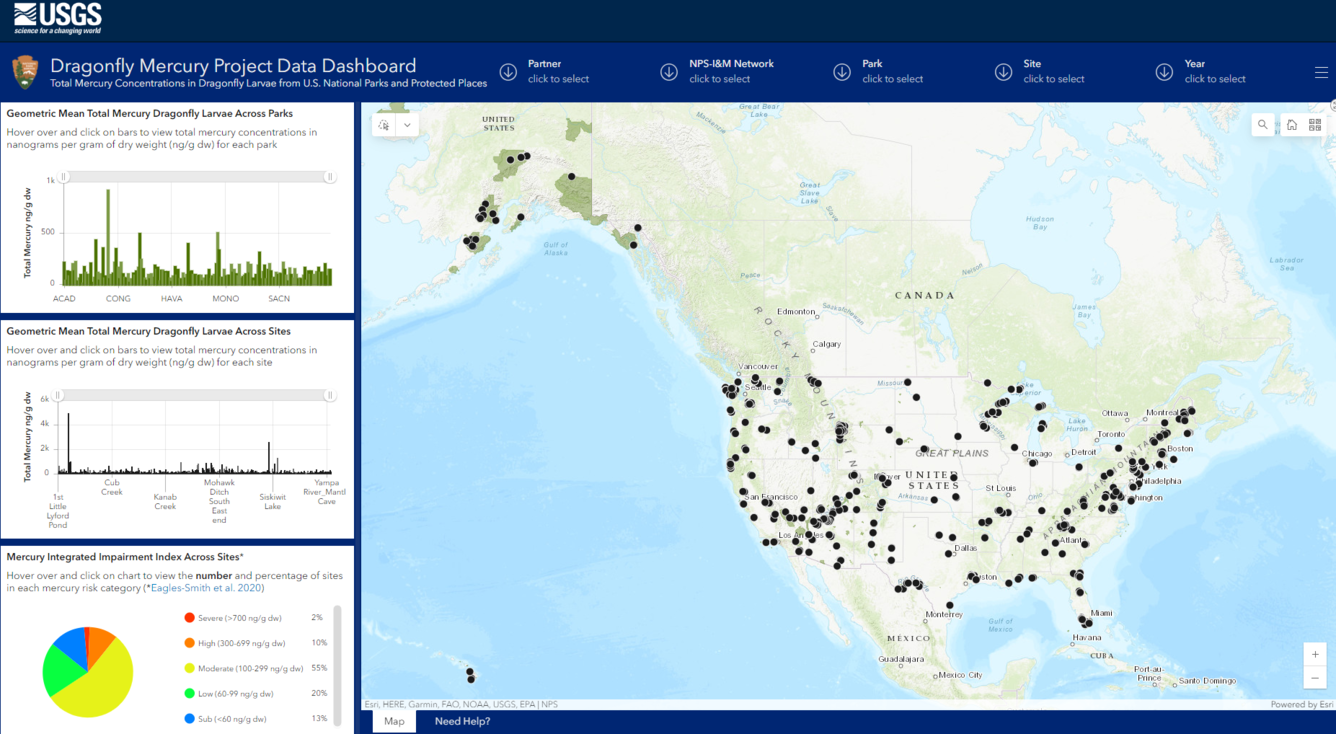Click the Powered by Esri link
Viewport: 1336px width, 734px height.
(x=1300, y=703)
